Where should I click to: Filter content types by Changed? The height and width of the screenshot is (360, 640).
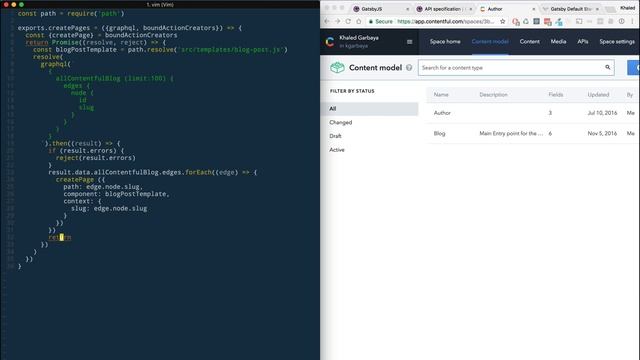tap(340, 122)
